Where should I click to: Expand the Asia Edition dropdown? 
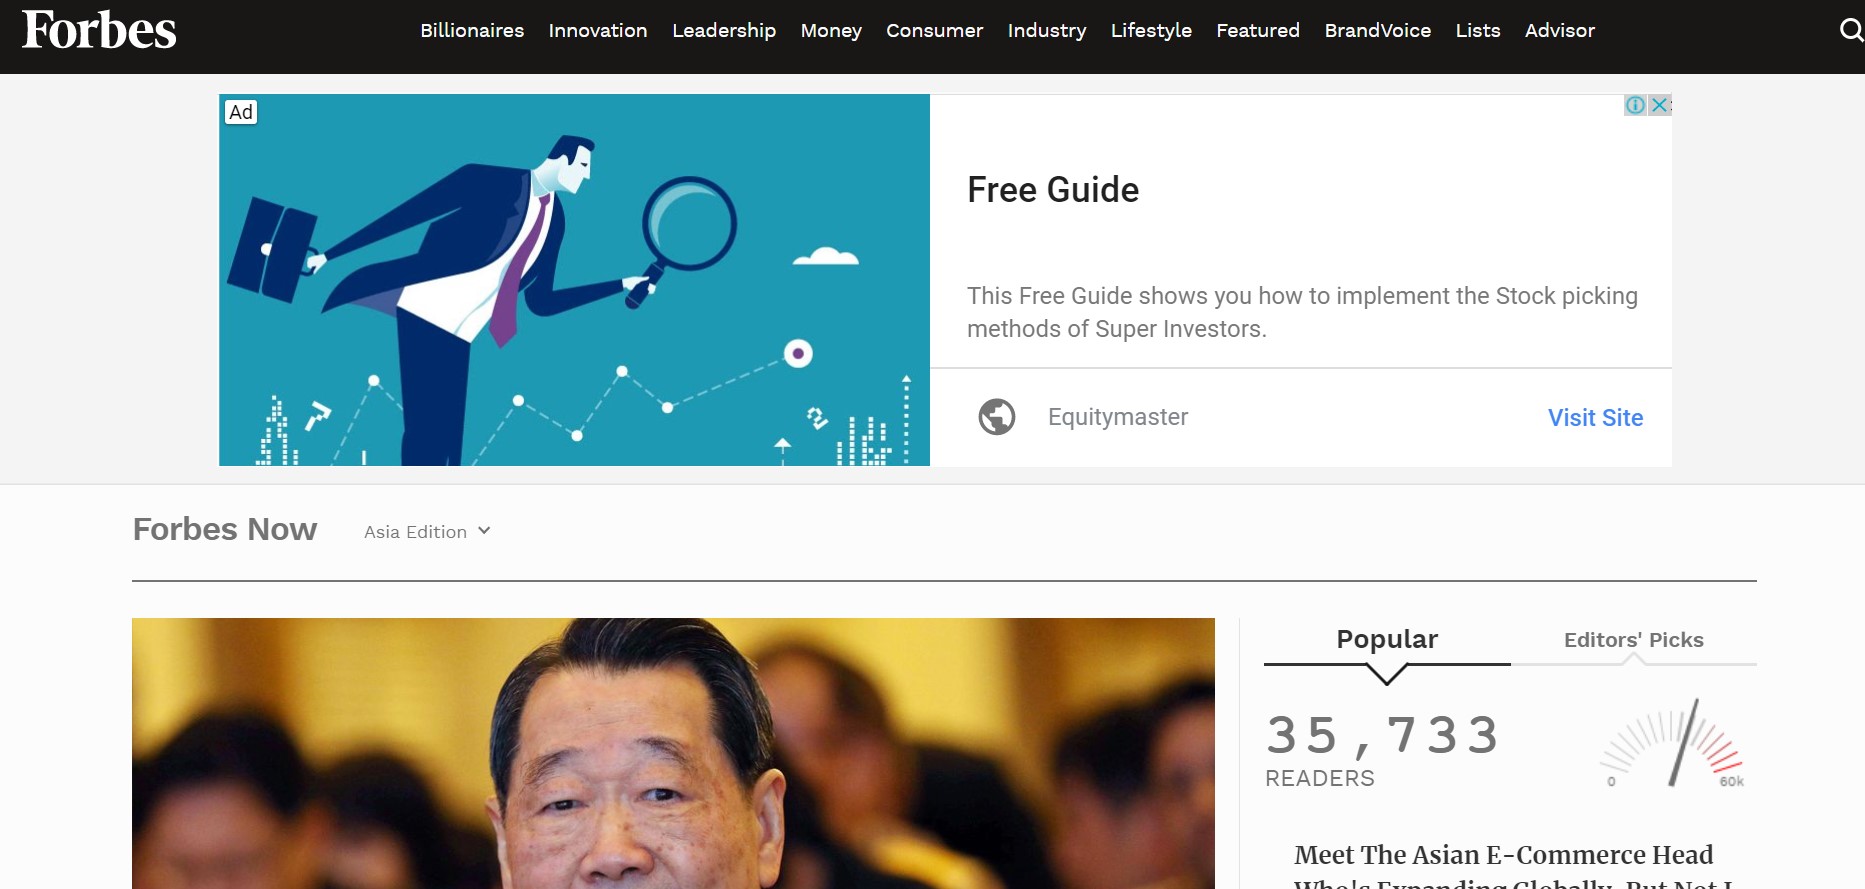pos(427,532)
